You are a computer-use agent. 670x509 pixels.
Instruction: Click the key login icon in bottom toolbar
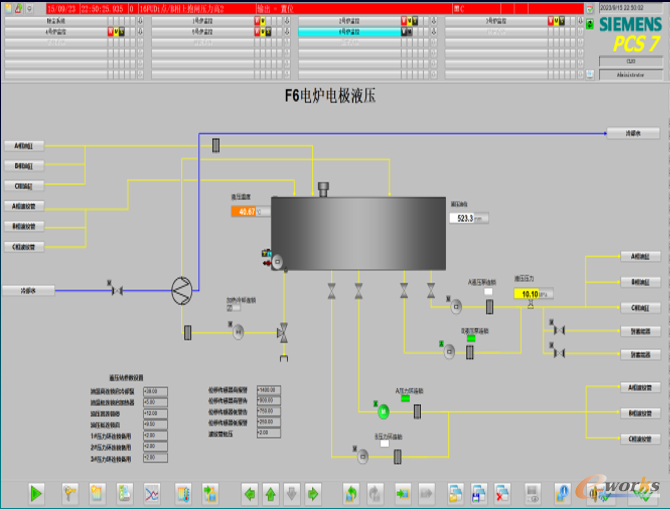tap(69, 494)
